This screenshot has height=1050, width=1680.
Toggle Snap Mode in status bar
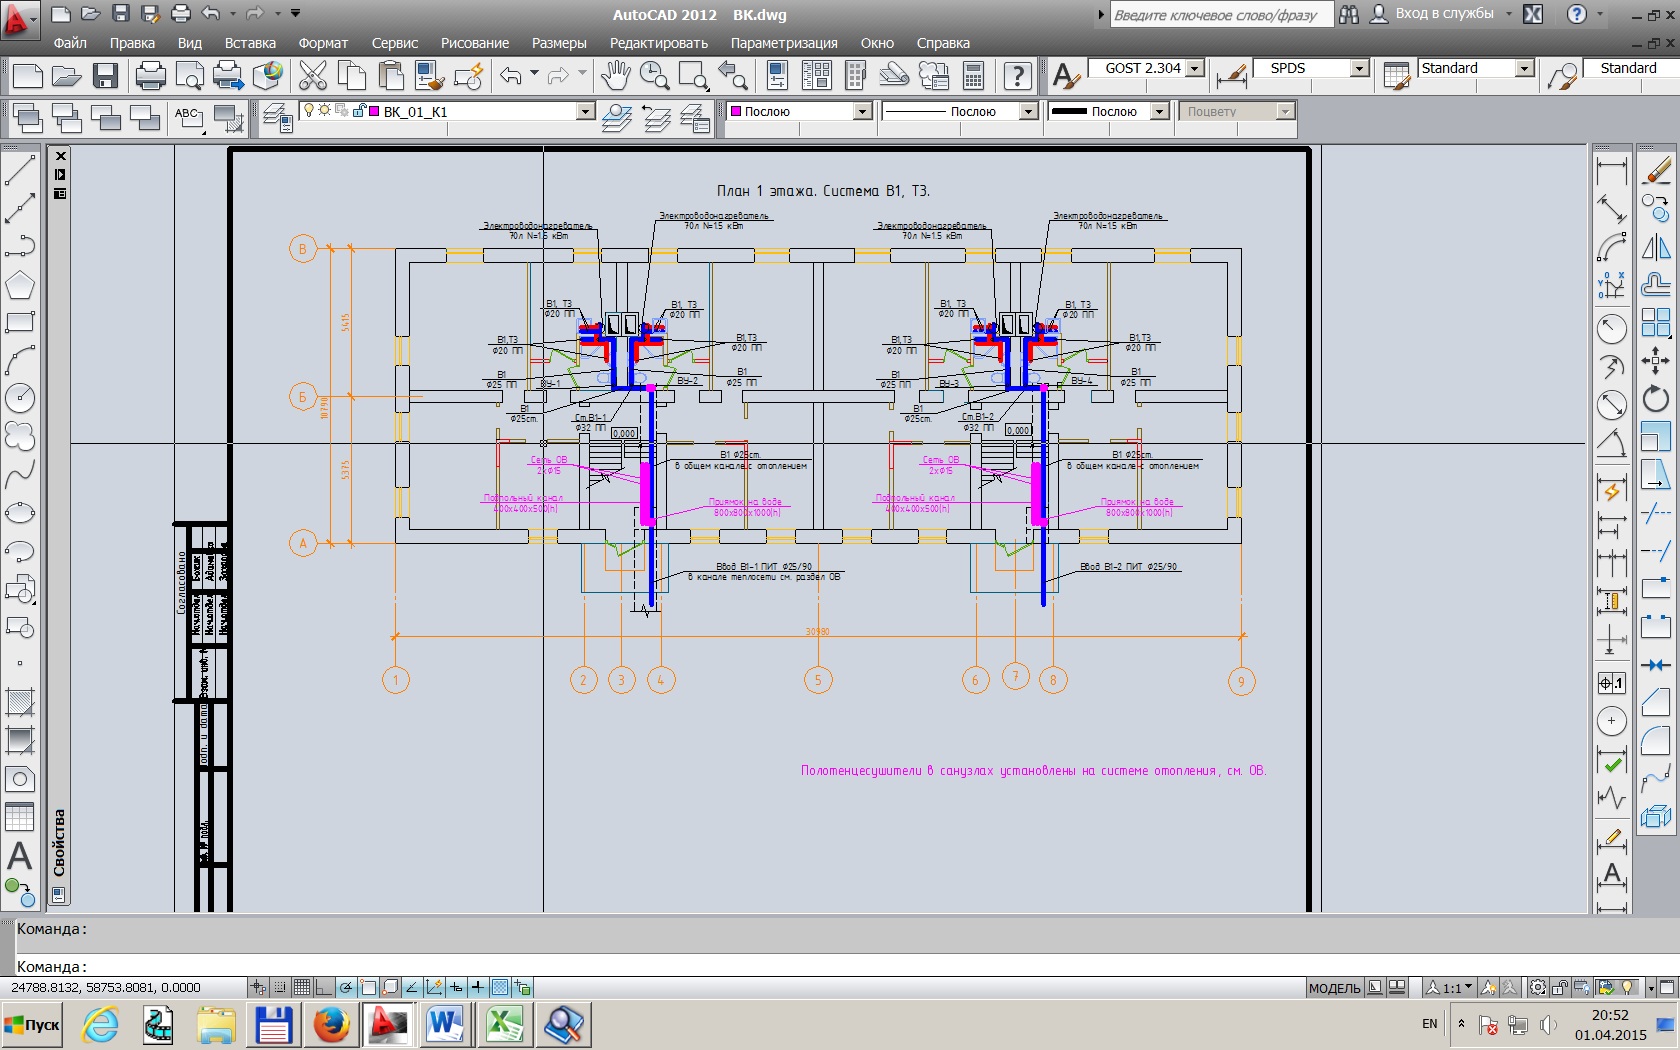[x=280, y=987]
